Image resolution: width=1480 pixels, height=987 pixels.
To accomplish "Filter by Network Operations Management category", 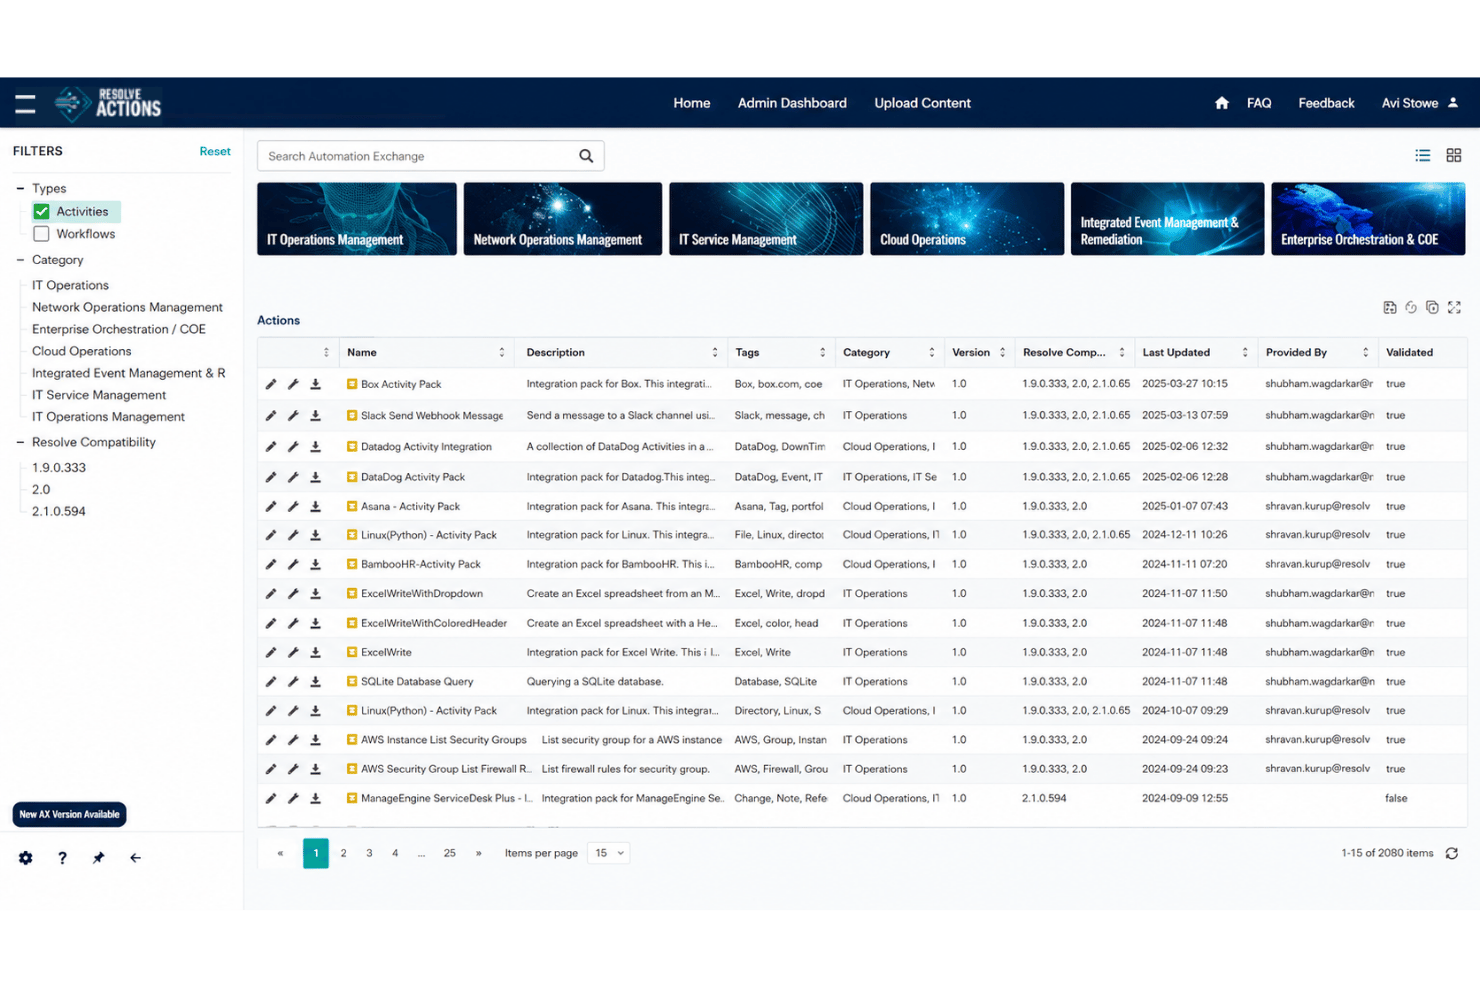I will (x=127, y=307).
